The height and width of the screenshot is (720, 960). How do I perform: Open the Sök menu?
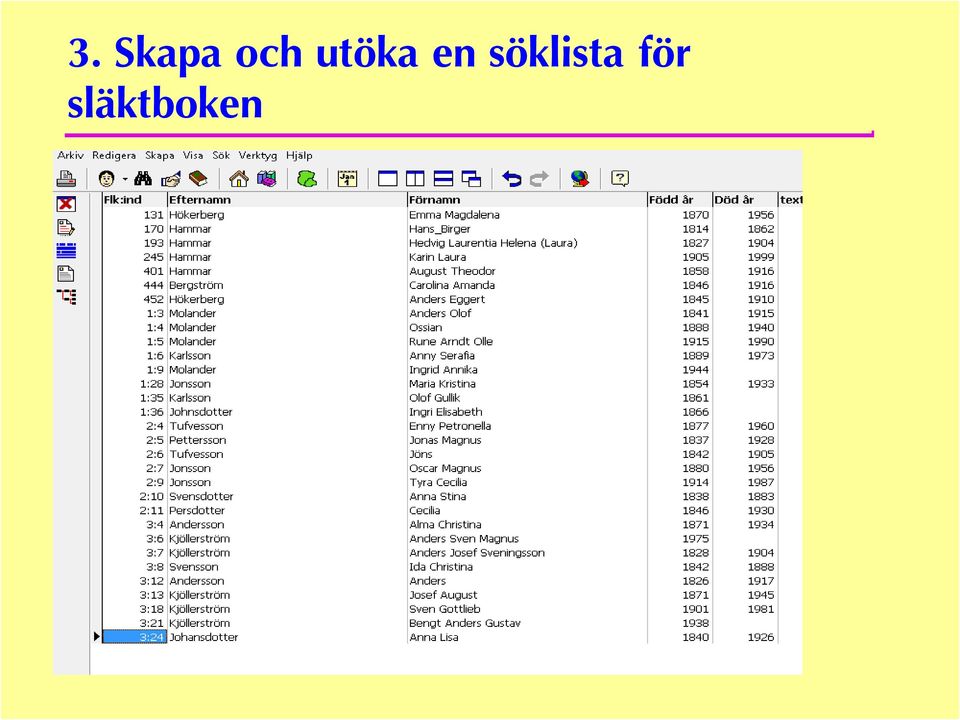pos(221,156)
